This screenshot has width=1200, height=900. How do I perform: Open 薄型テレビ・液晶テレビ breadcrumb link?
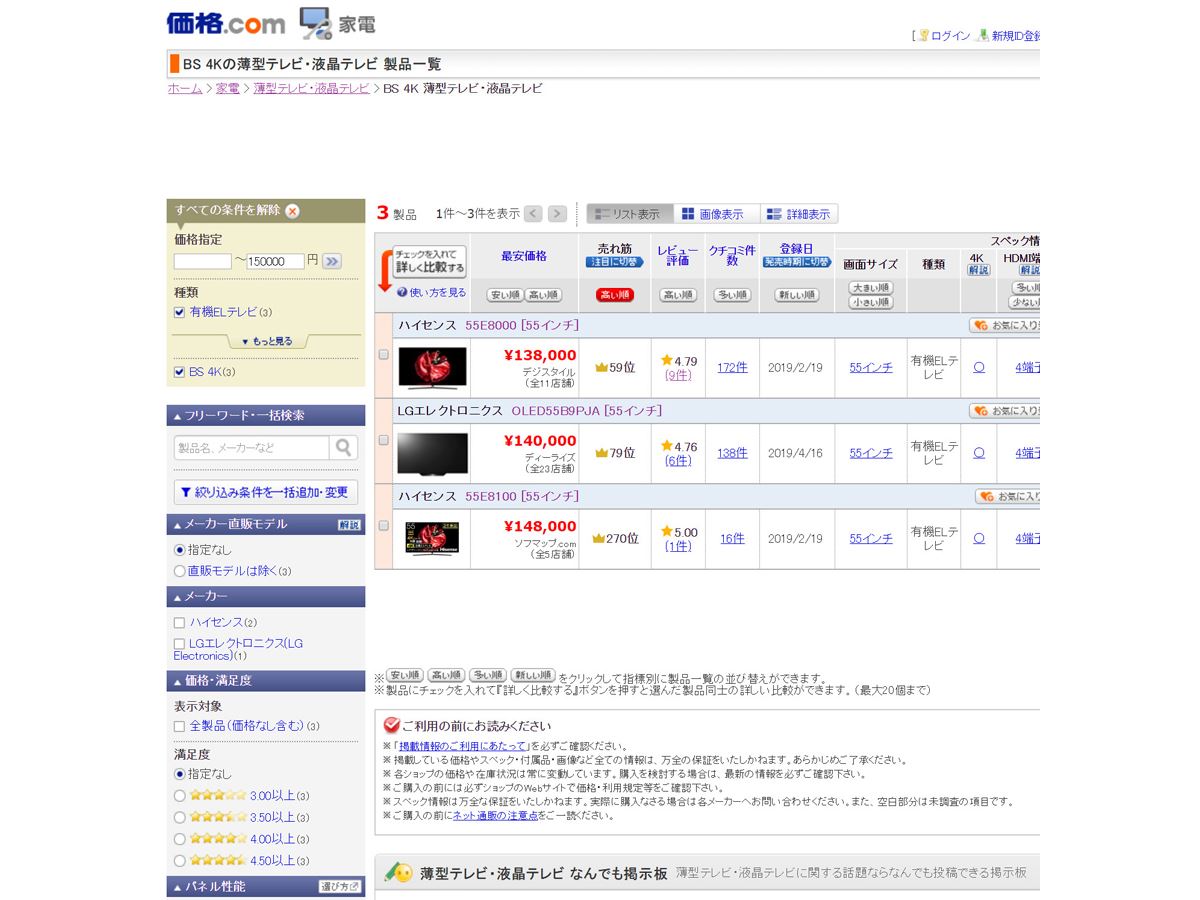(312, 89)
